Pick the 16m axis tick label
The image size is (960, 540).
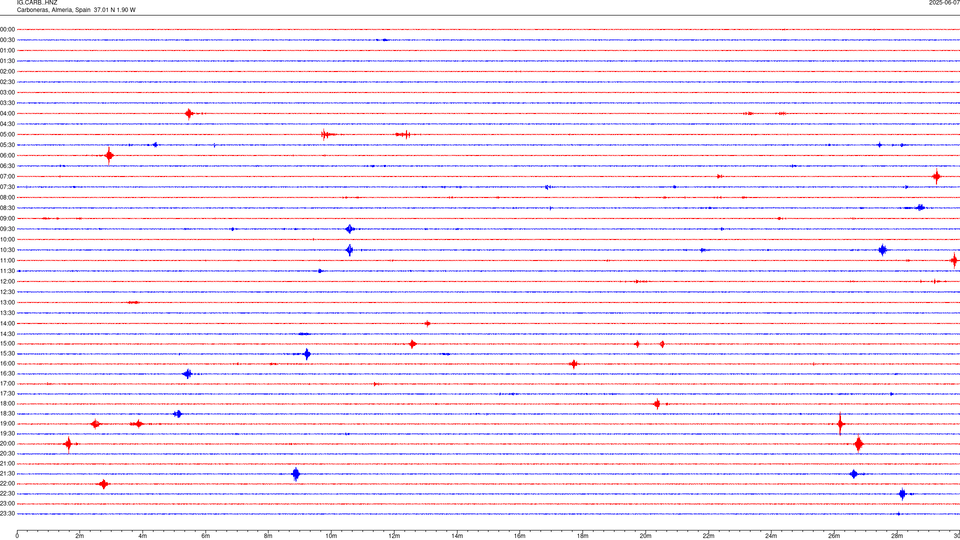pyautogui.click(x=520, y=536)
